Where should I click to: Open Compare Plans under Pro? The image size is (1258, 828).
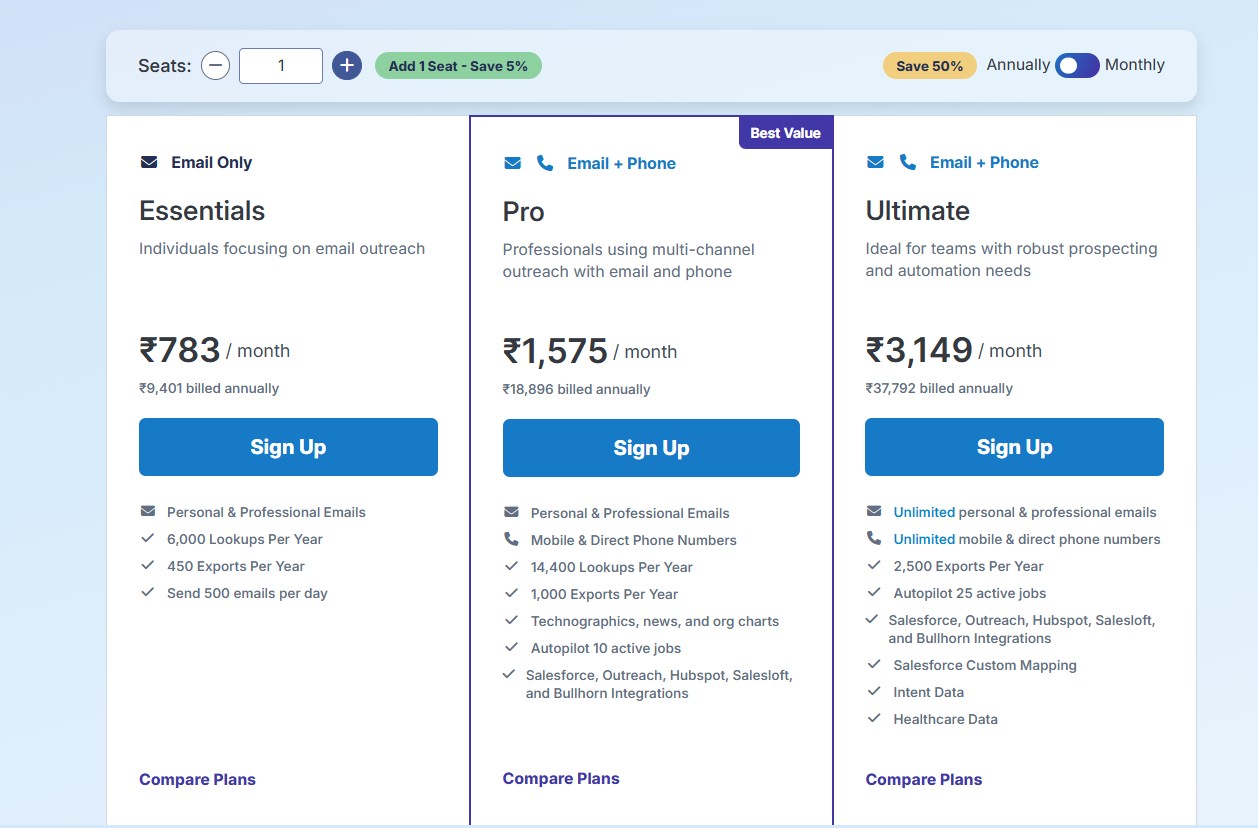pyautogui.click(x=560, y=778)
